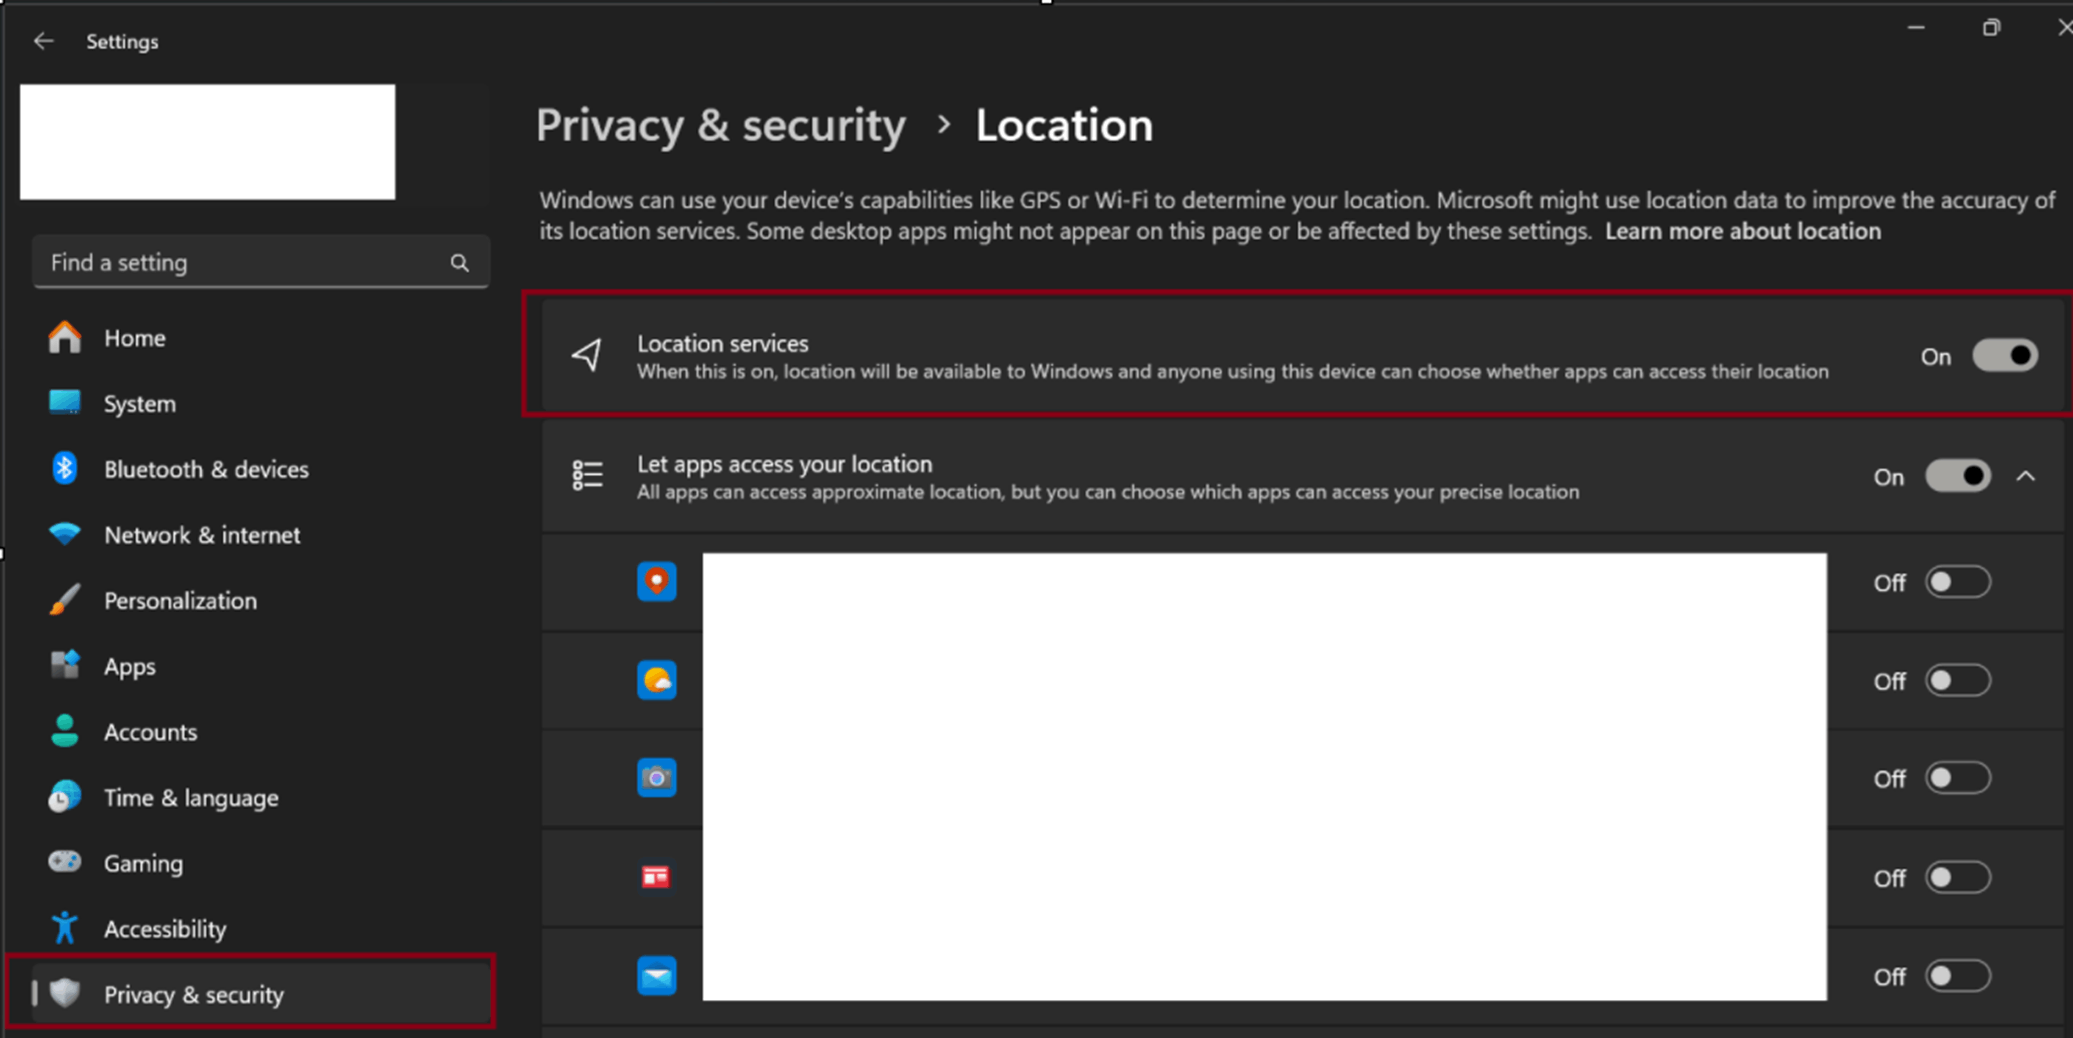Collapse the Let apps access location section
Screen dimensions: 2073x1038
(2025, 477)
